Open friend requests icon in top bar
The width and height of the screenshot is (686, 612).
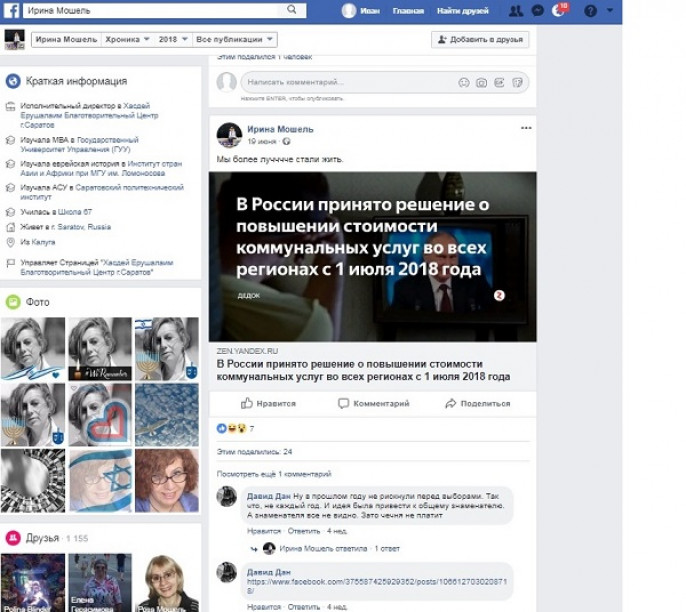coord(515,11)
